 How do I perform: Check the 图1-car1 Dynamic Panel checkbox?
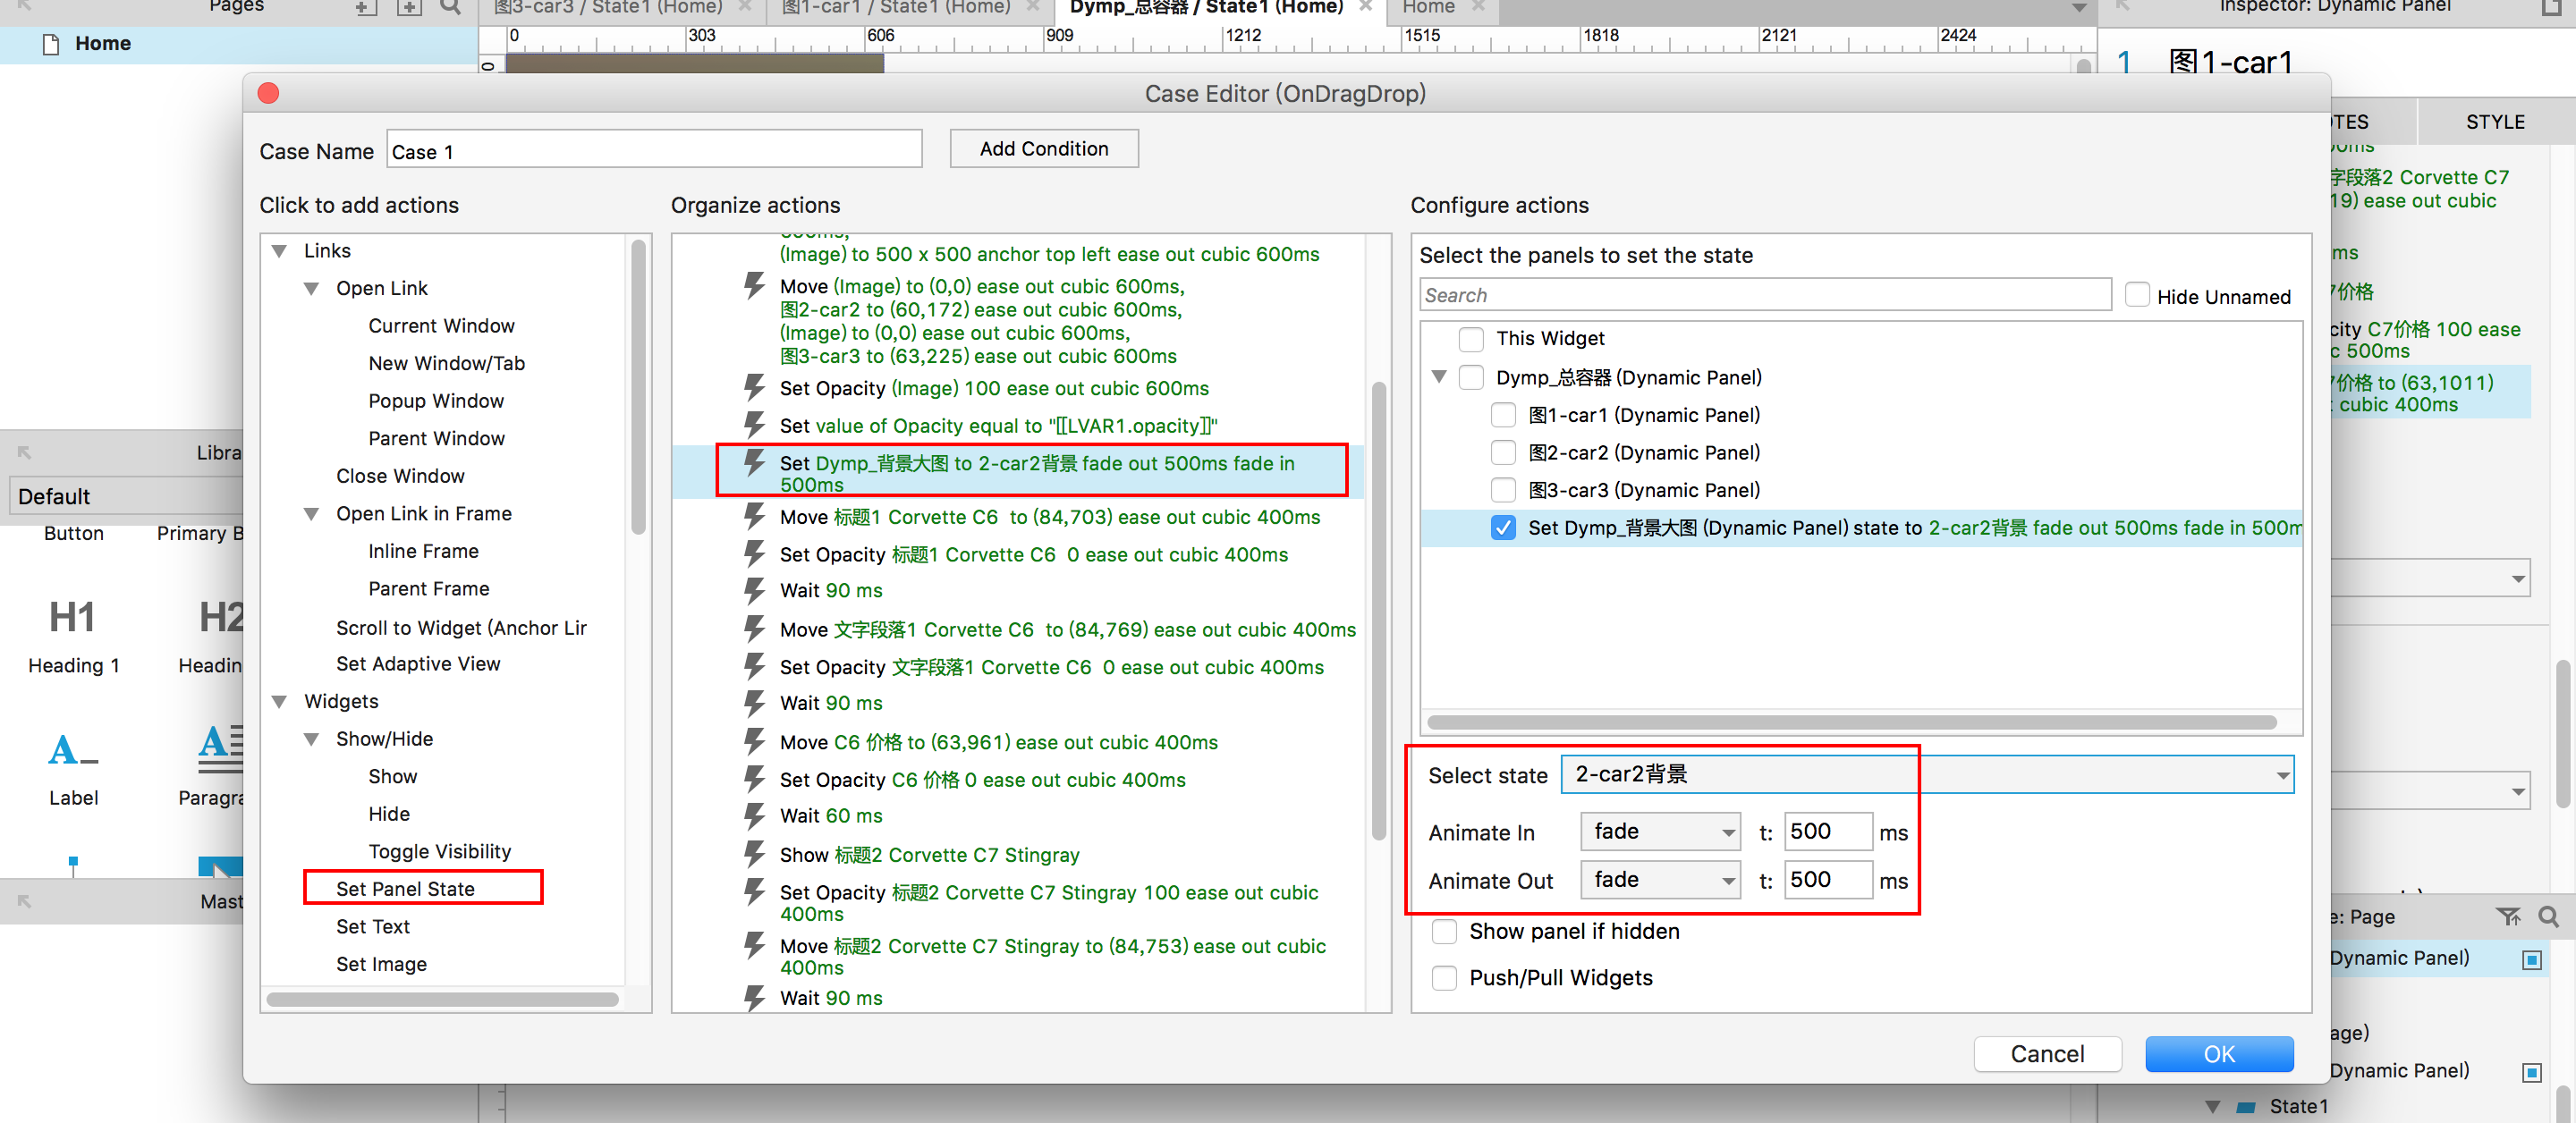coord(1502,415)
